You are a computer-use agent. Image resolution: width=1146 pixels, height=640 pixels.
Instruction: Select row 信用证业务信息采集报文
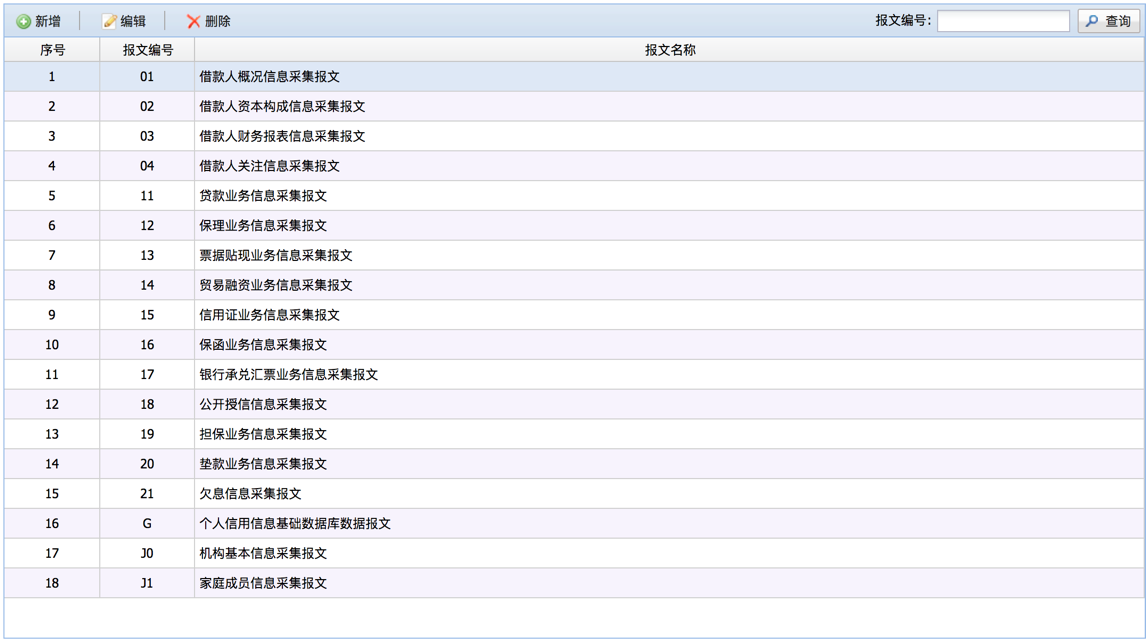coord(269,315)
